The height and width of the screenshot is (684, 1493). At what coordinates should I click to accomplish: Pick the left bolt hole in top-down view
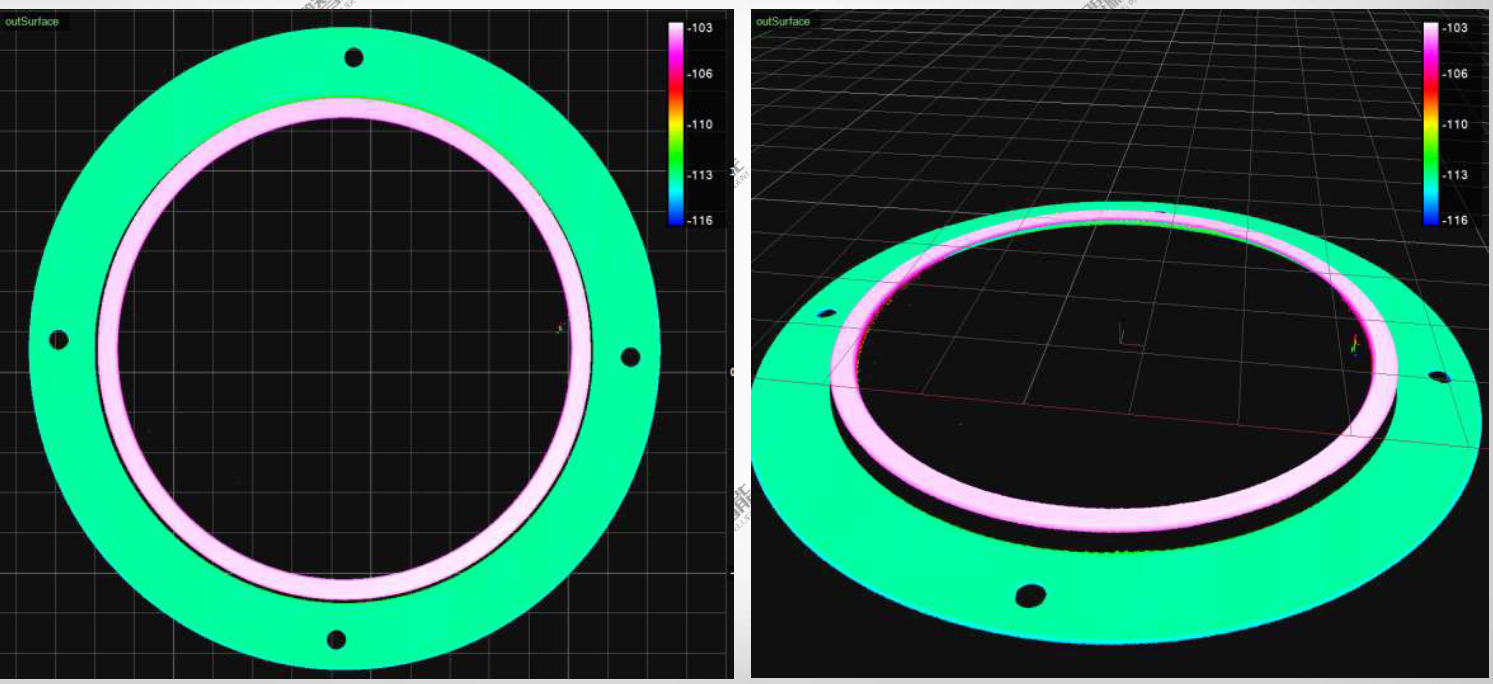click(59, 340)
